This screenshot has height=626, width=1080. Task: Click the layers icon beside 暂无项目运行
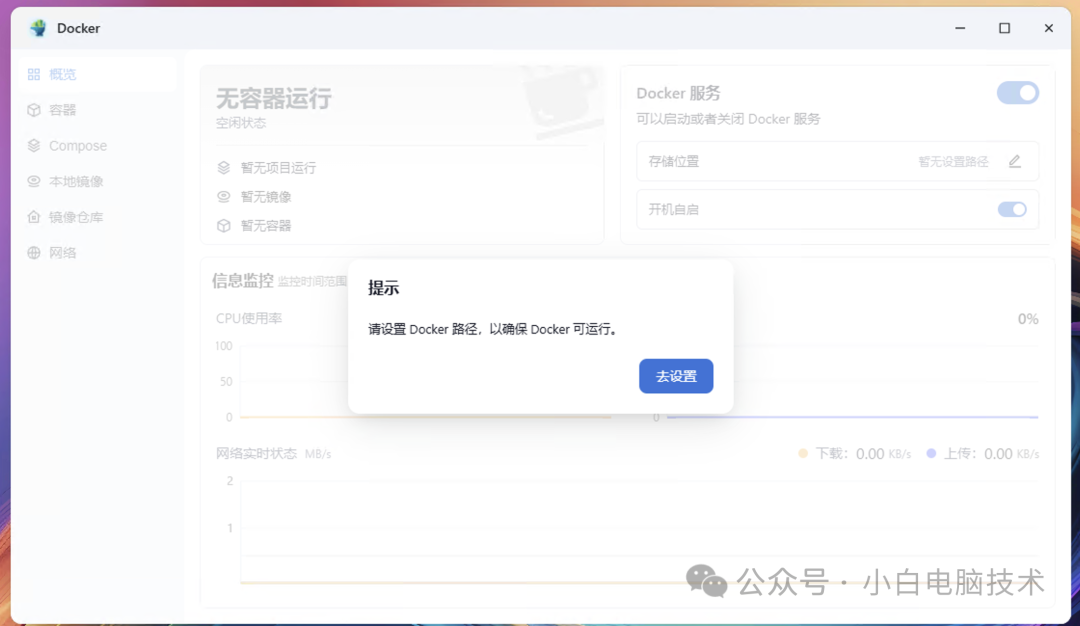pyautogui.click(x=224, y=167)
